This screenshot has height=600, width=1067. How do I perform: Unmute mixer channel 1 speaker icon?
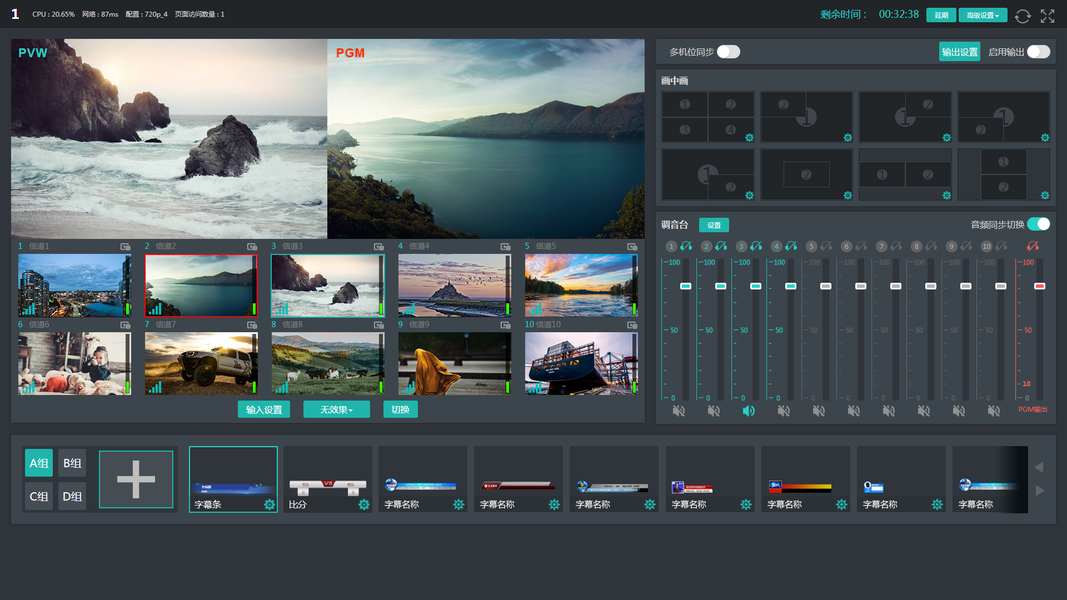678,411
